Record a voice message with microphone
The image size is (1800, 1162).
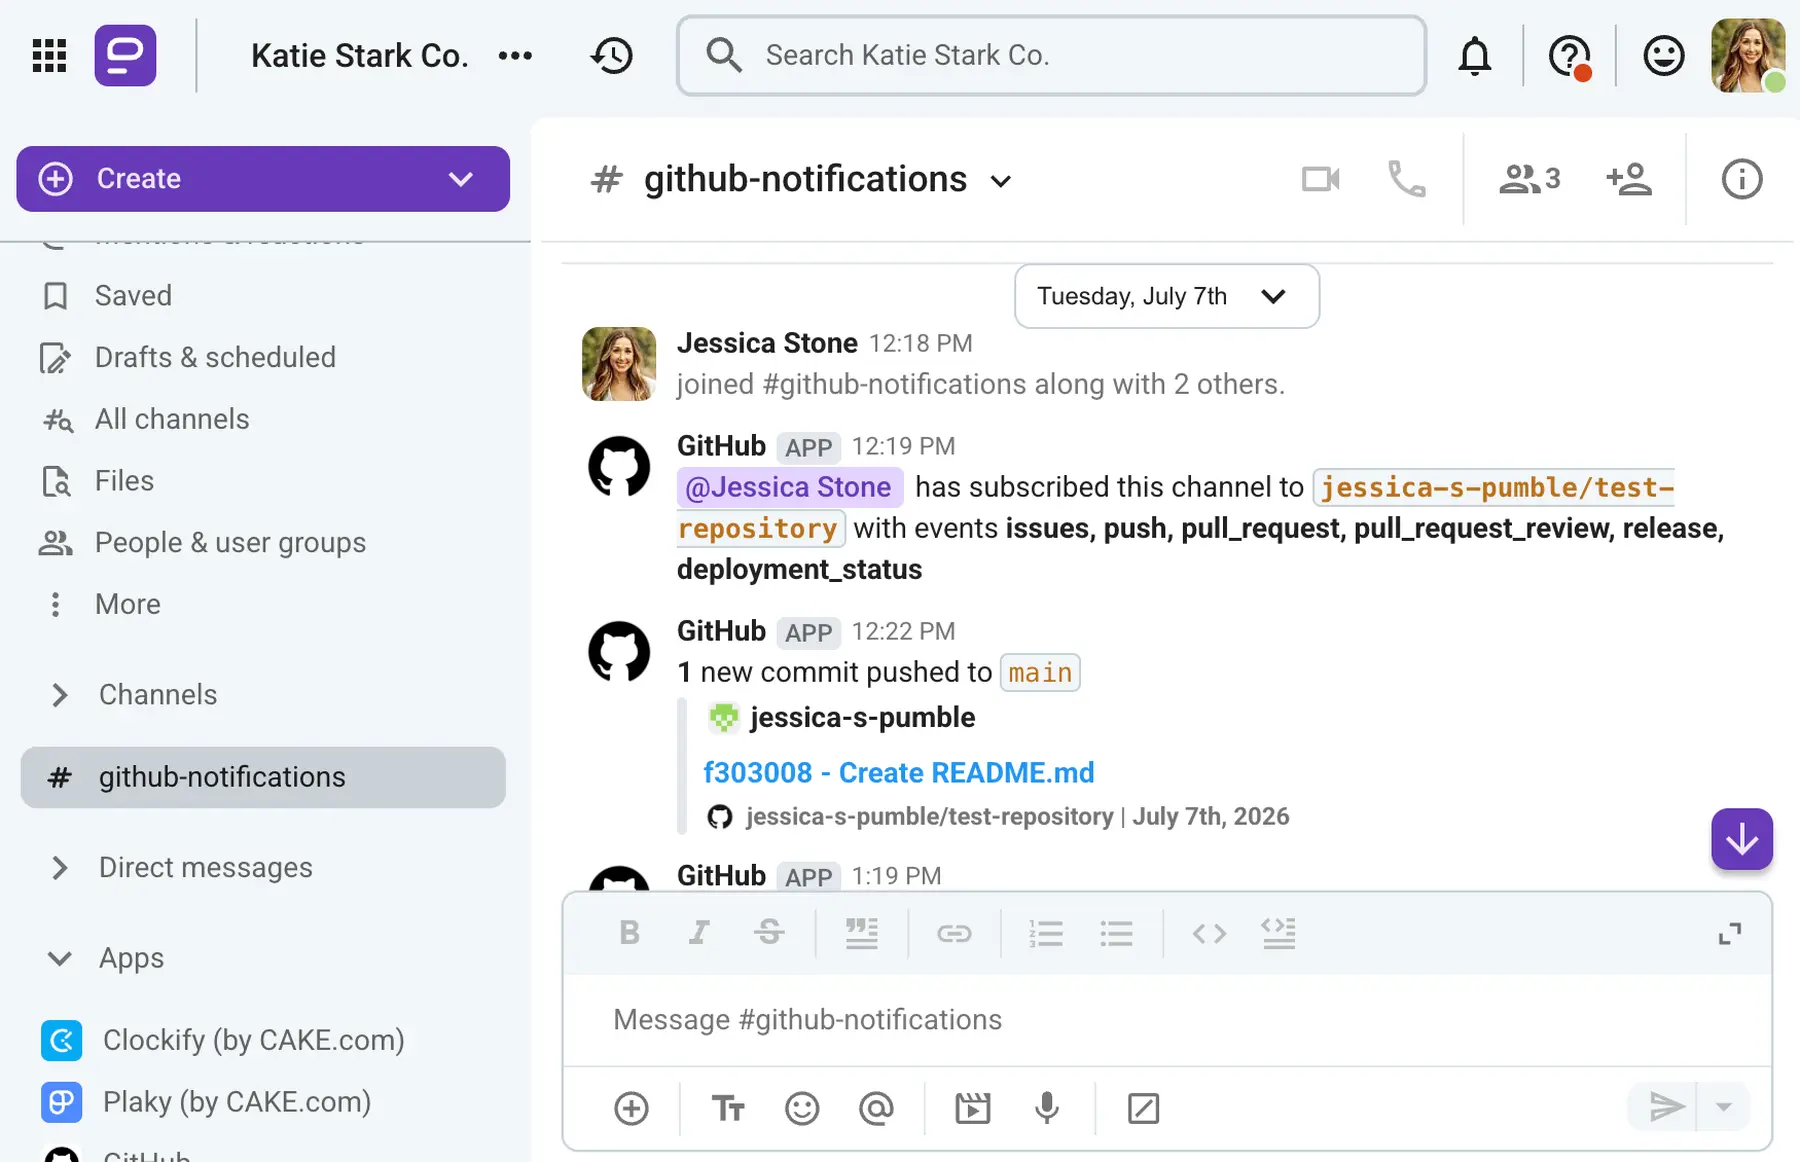pos(1046,1108)
